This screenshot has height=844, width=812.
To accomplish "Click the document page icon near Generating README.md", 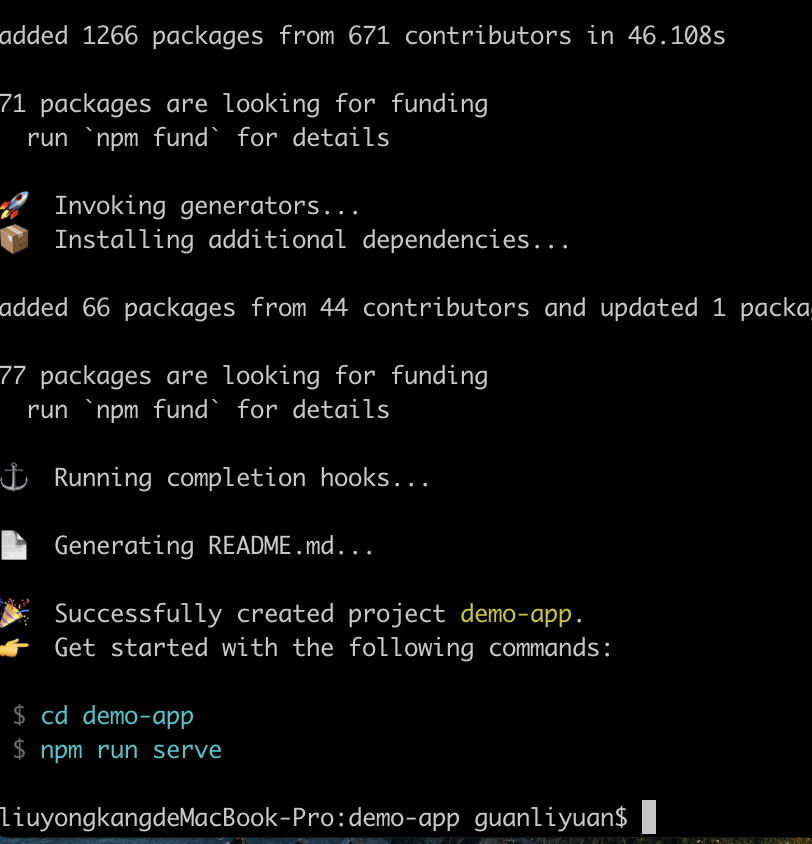I will [x=14, y=545].
